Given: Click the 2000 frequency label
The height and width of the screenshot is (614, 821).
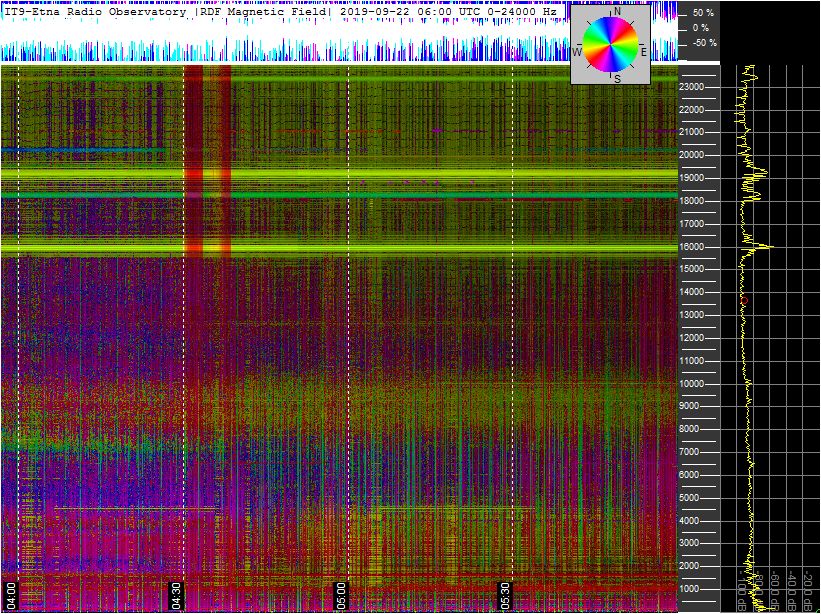Looking at the screenshot, I should [690, 566].
